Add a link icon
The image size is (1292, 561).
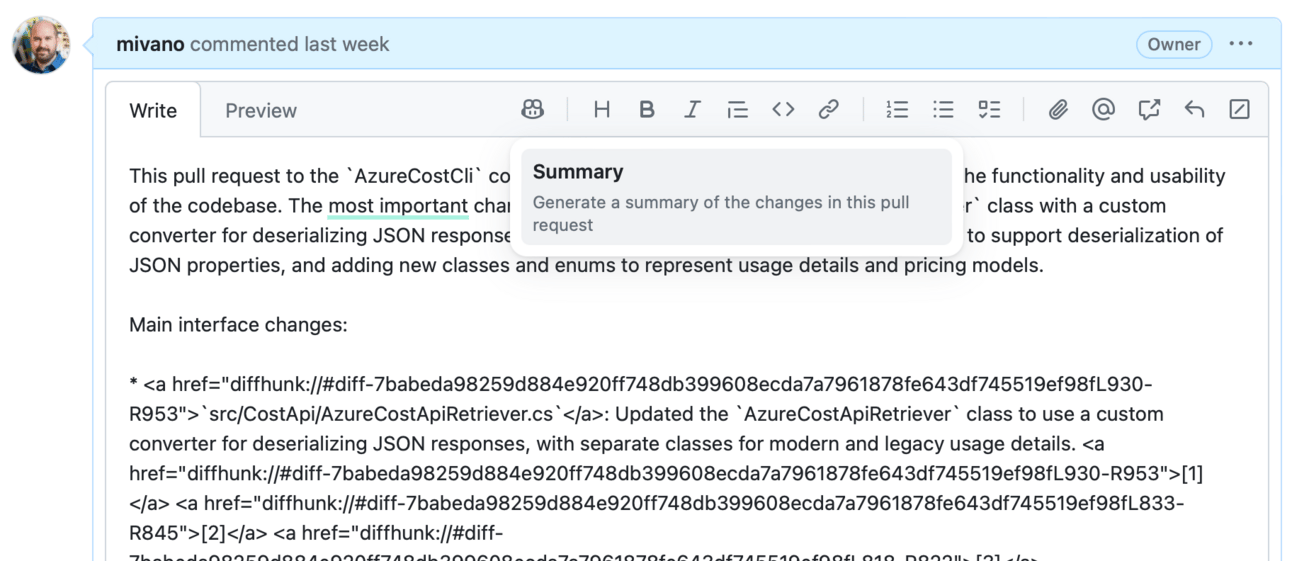click(x=828, y=110)
